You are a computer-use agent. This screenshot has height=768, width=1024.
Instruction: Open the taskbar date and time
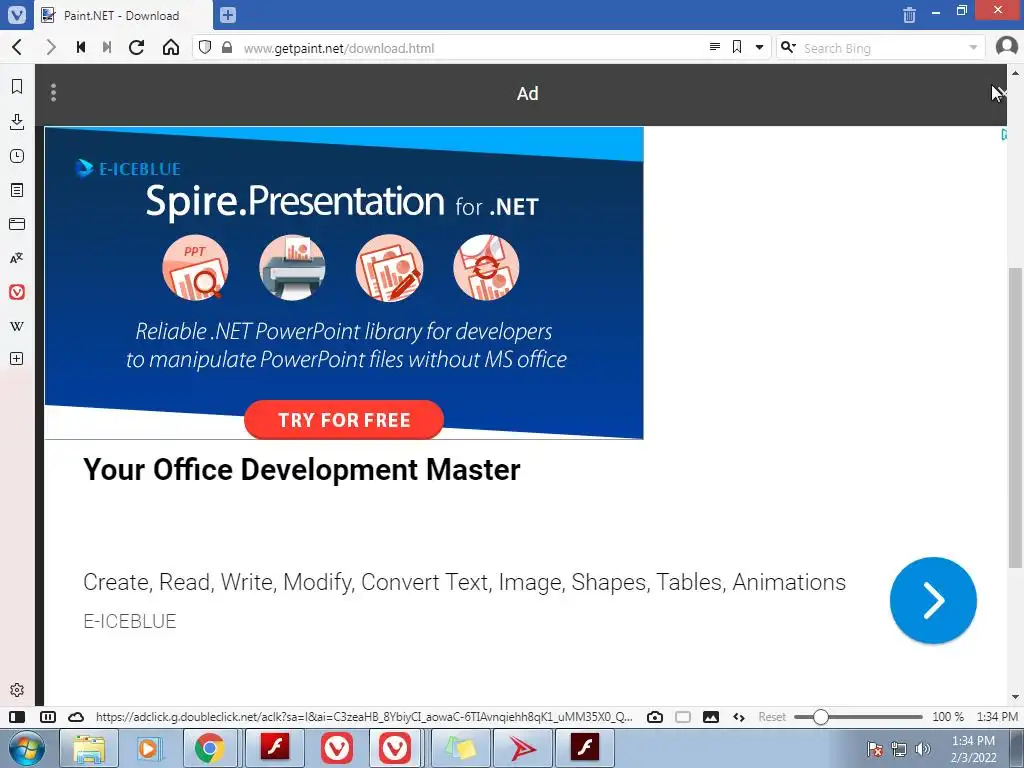point(973,749)
